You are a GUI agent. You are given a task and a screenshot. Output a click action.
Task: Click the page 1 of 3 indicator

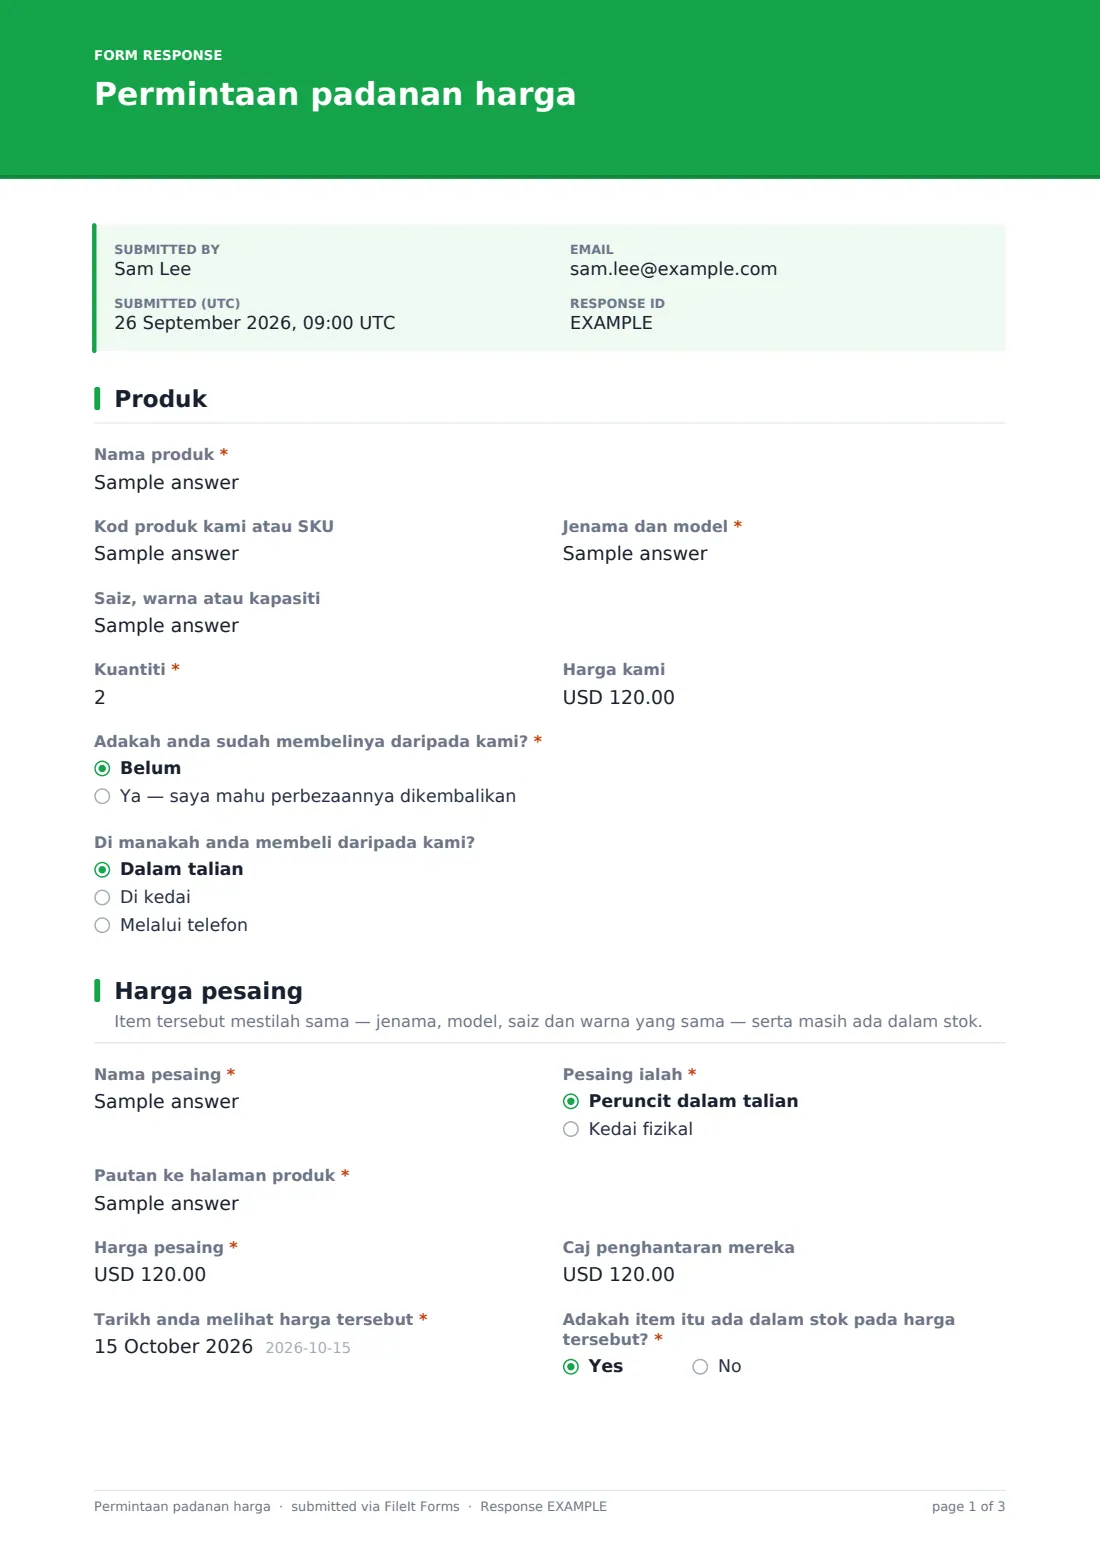click(968, 1507)
